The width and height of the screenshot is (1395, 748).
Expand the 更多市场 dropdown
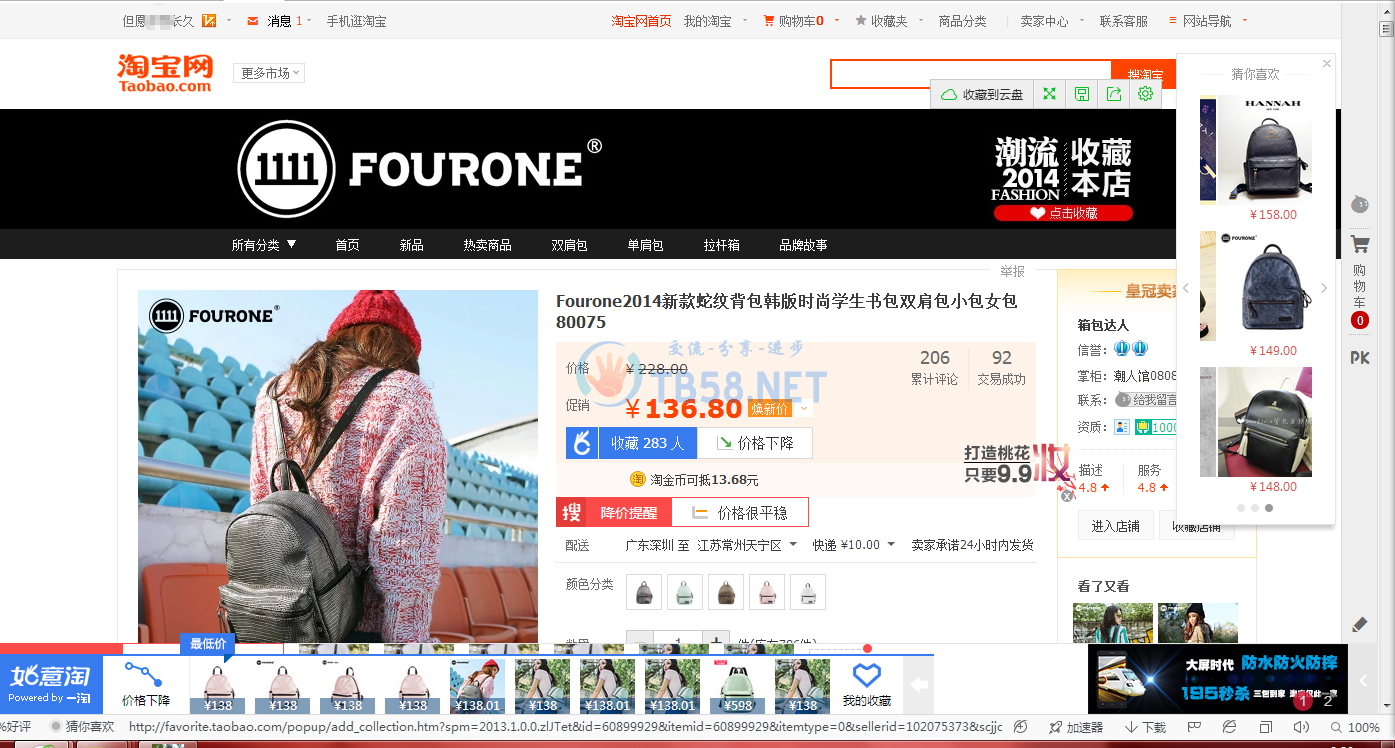pos(269,73)
